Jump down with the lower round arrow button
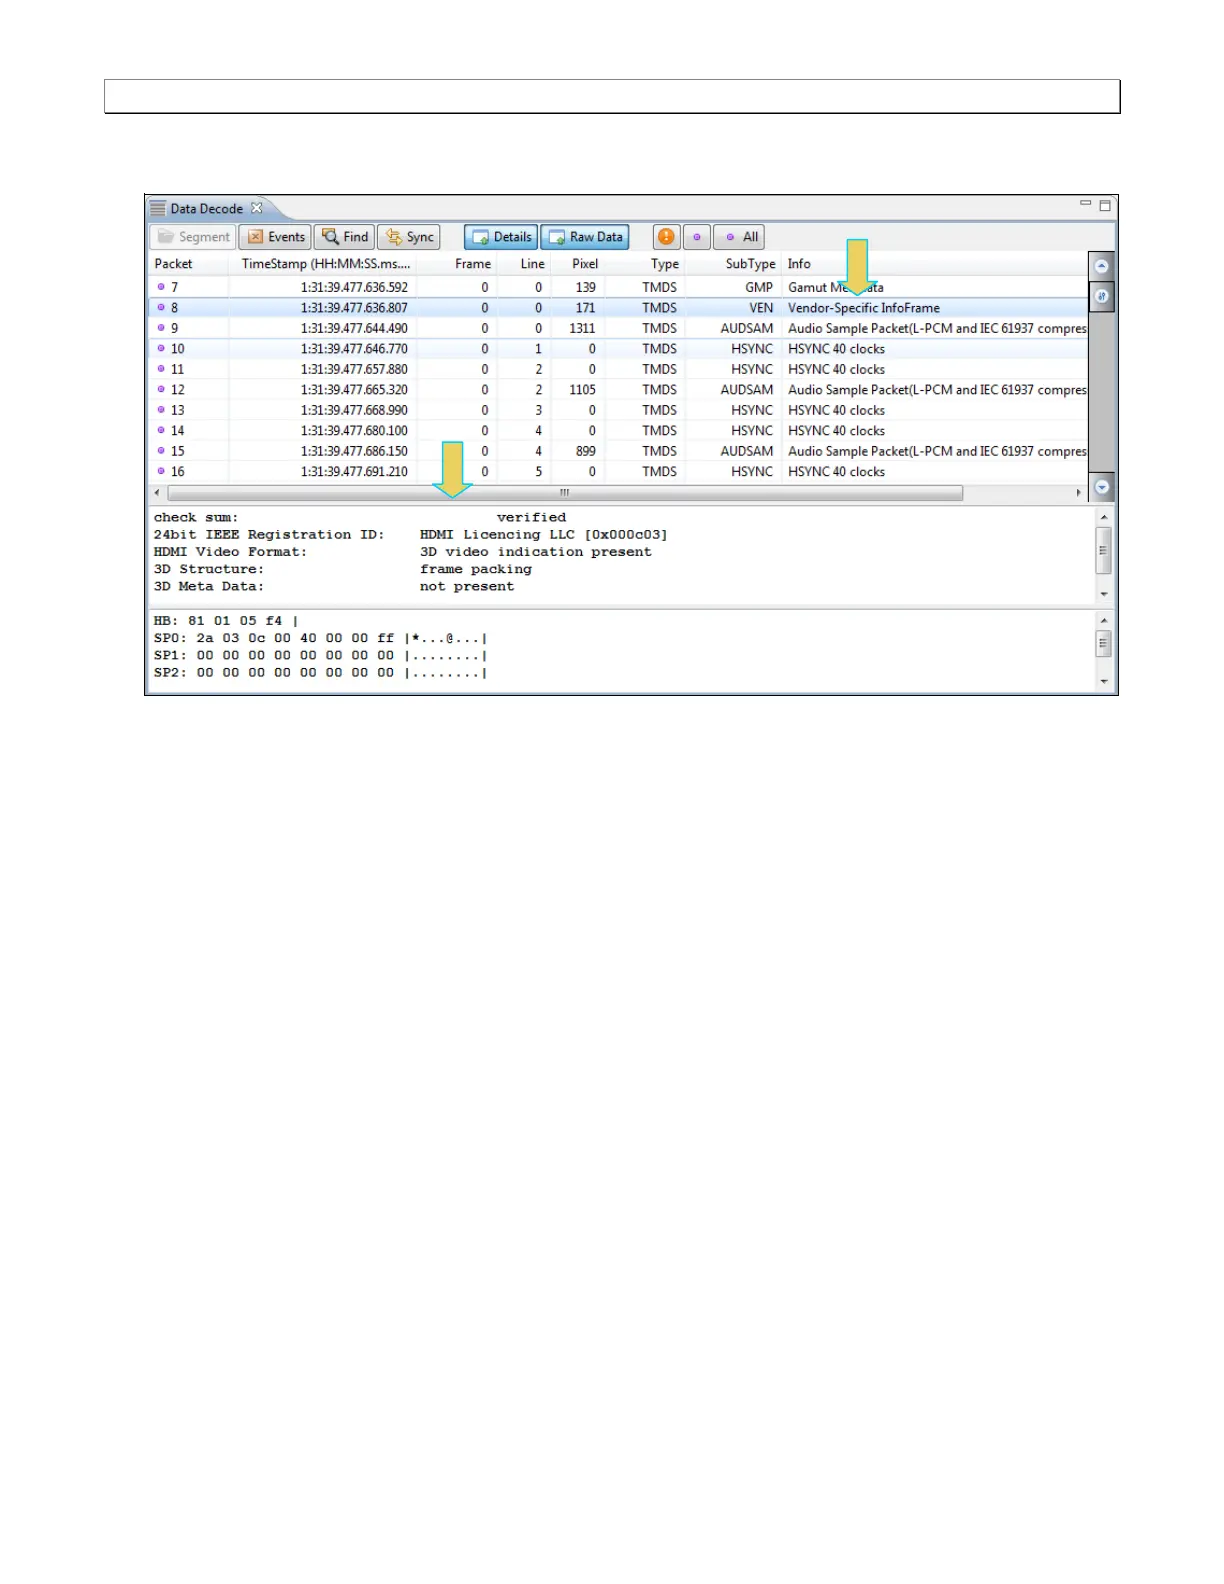This screenshot has height=1584, width=1224. click(1101, 487)
